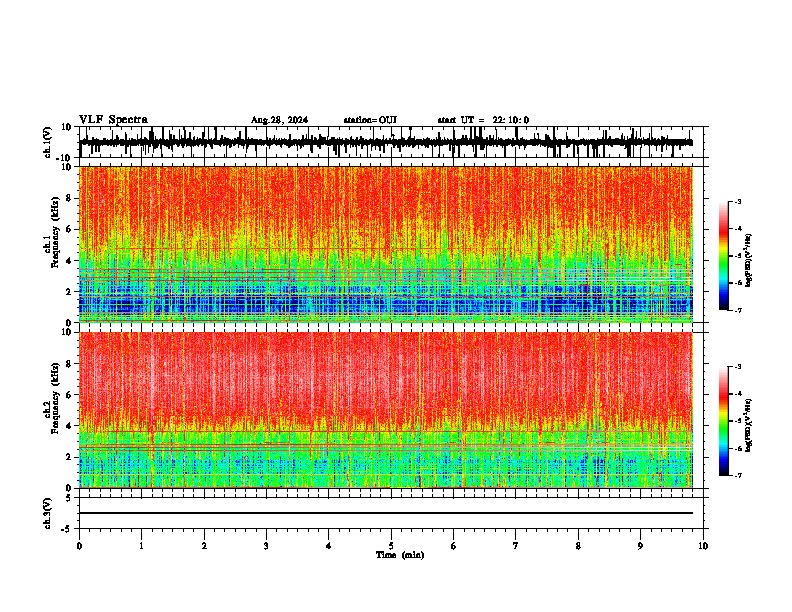Click the "ch.1(V)" waveform axis label
This screenshot has width=792, height=612.
pyautogui.click(x=48, y=142)
